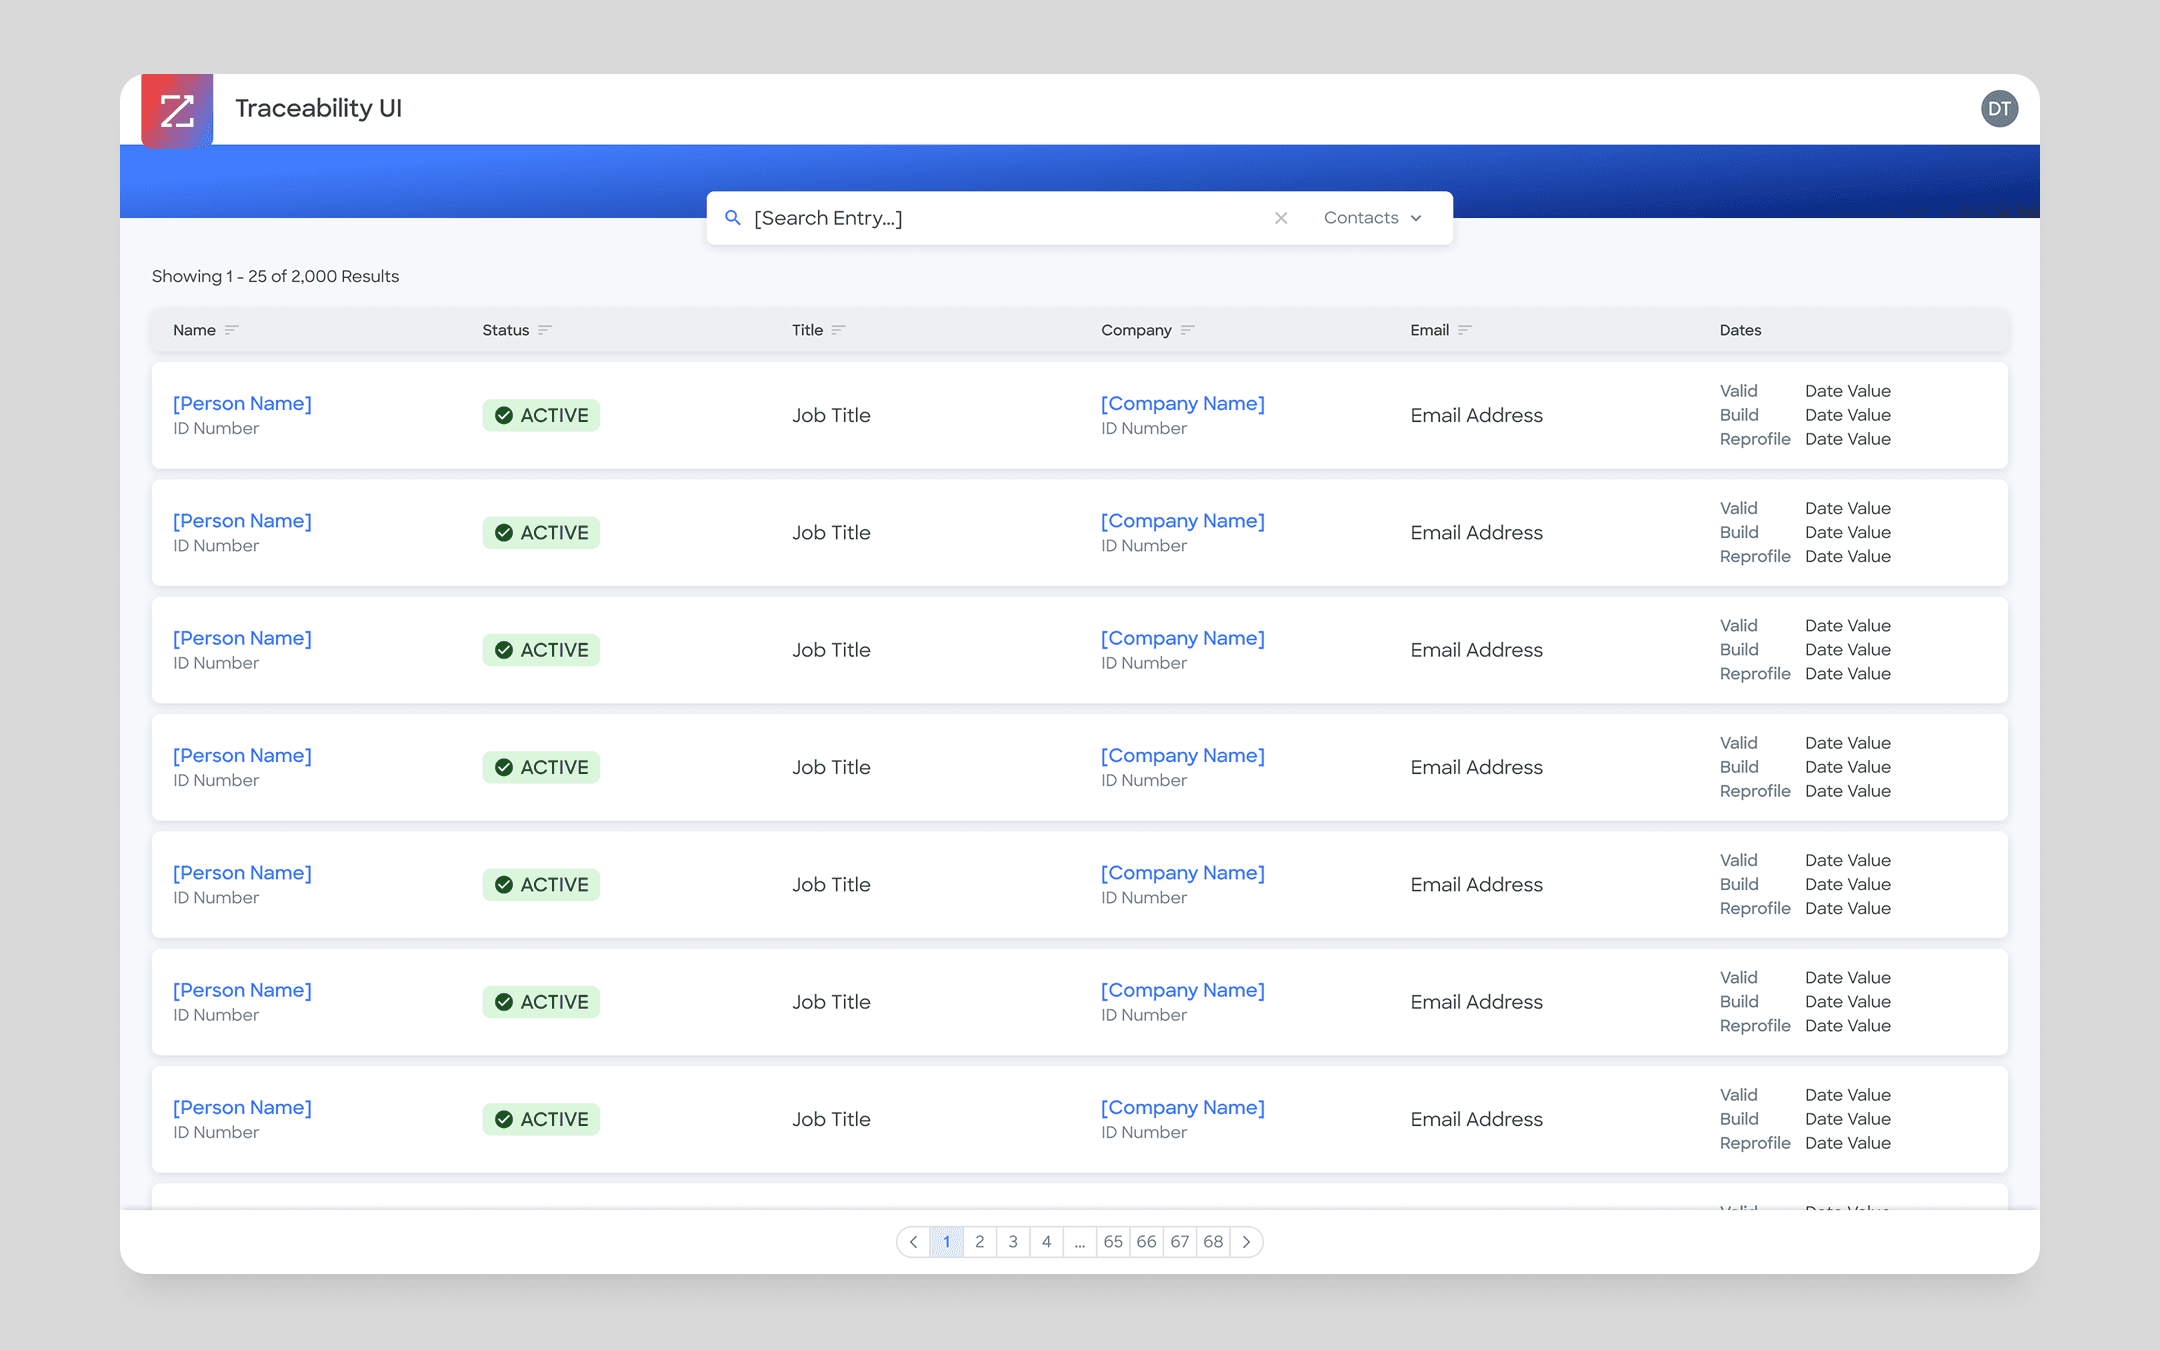Click third row ACTIVE status badge
Screen dimensions: 2160x1350
pyautogui.click(x=541, y=650)
